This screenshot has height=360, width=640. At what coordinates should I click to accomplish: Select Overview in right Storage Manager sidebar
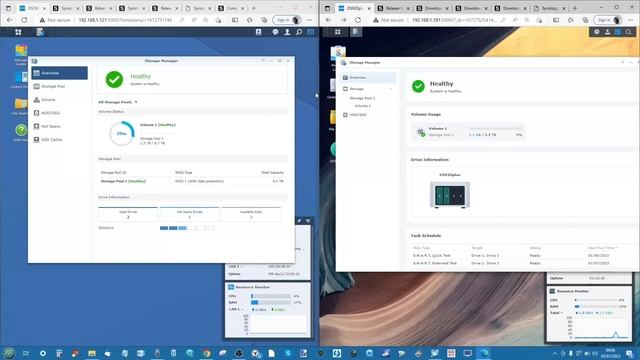click(368, 78)
